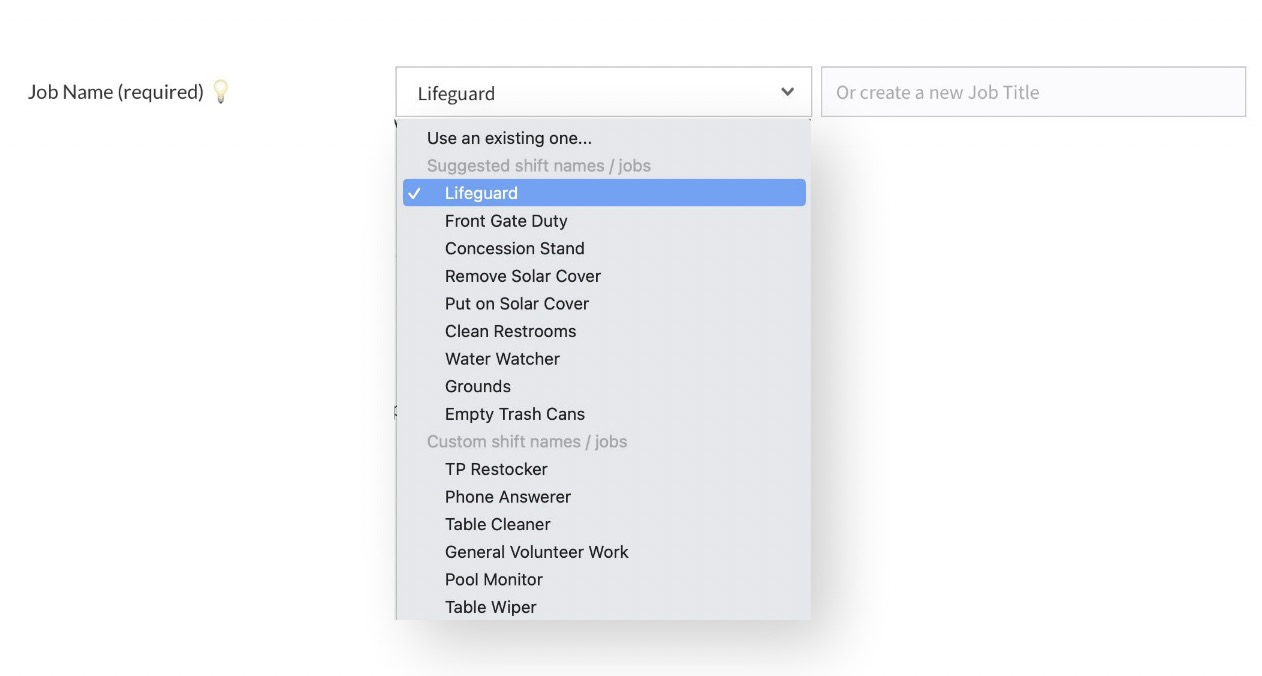Pick Remove Solar Cover option

click(x=523, y=276)
